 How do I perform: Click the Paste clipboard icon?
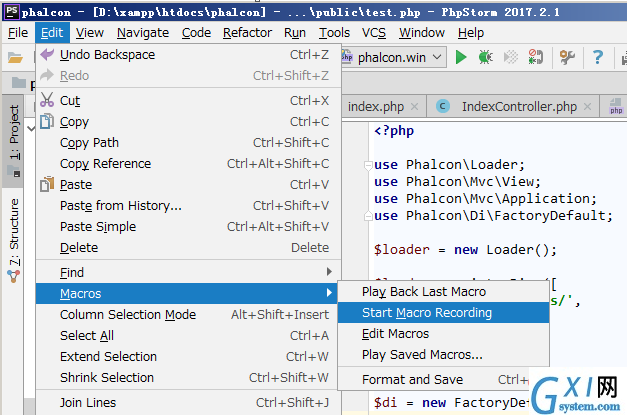coord(47,184)
